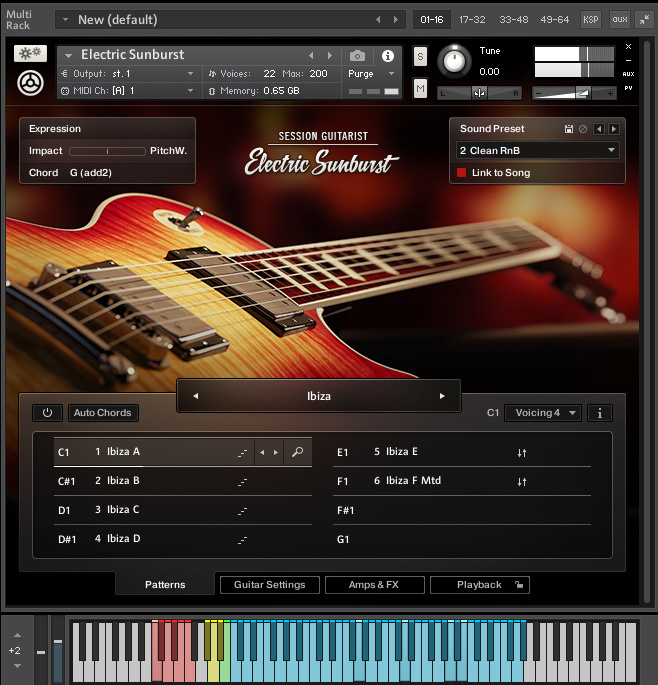Mute the Electric Sunburst instrument
This screenshot has height=685, width=658.
pyautogui.click(x=420, y=89)
